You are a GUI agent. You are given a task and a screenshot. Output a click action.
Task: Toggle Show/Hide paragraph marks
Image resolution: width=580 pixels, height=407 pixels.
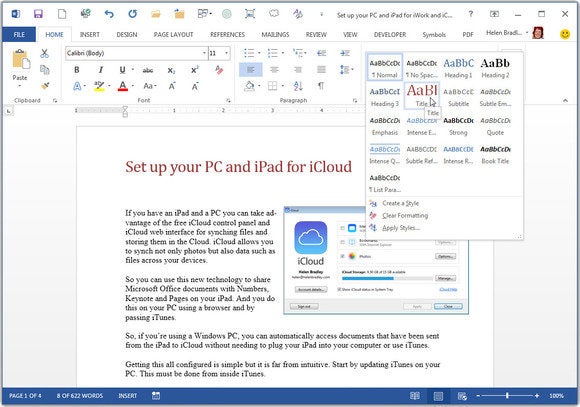coord(321,86)
